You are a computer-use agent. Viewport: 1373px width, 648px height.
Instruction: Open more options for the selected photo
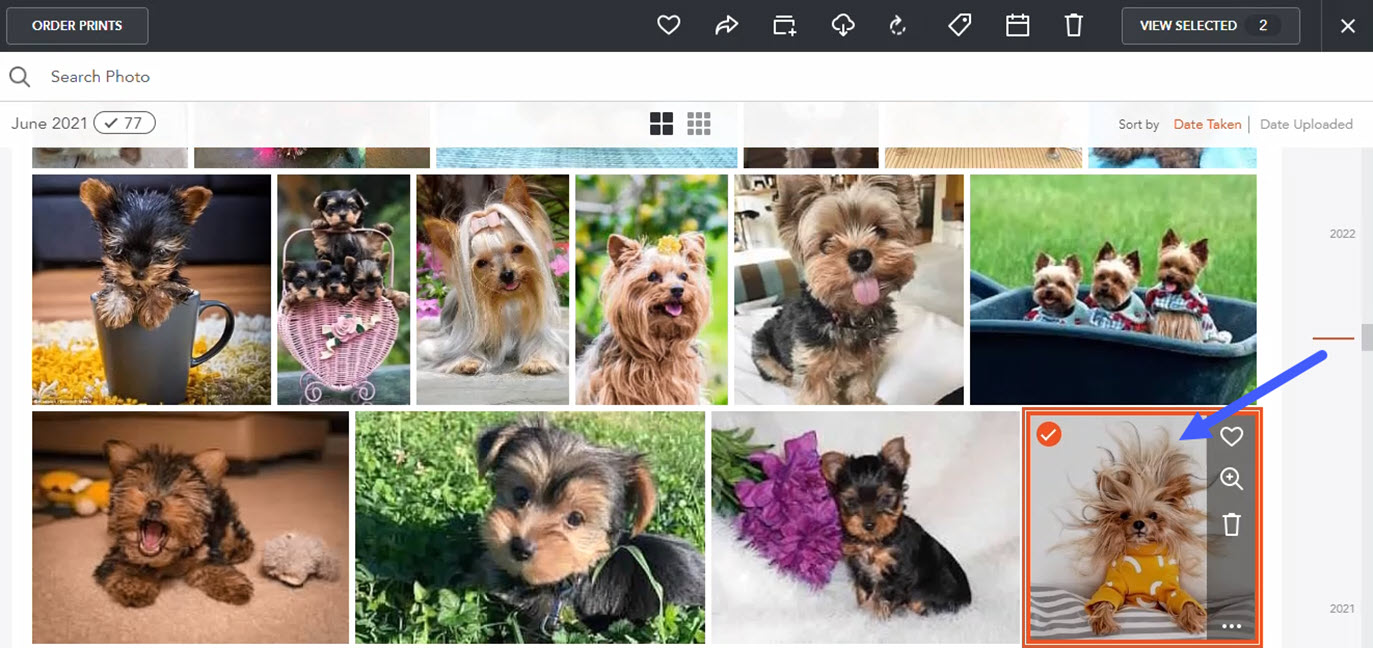[1231, 626]
